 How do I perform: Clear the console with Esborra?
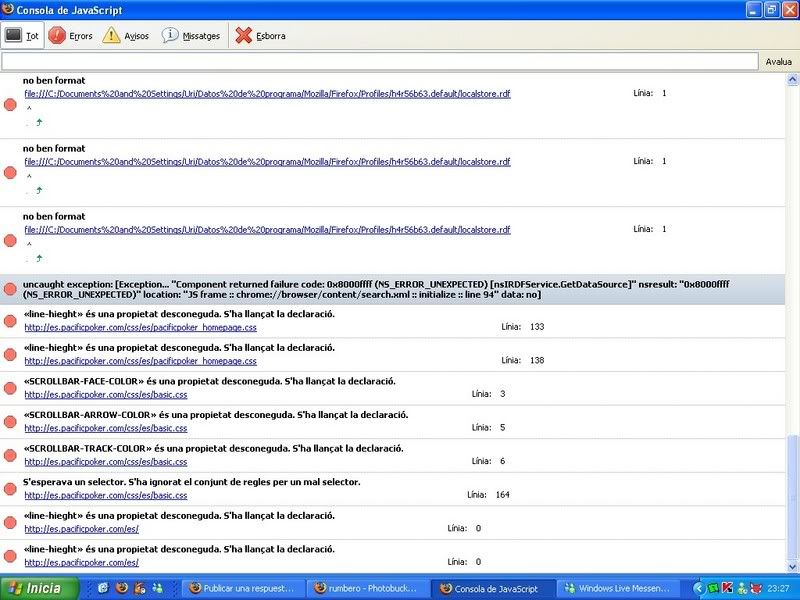point(260,36)
